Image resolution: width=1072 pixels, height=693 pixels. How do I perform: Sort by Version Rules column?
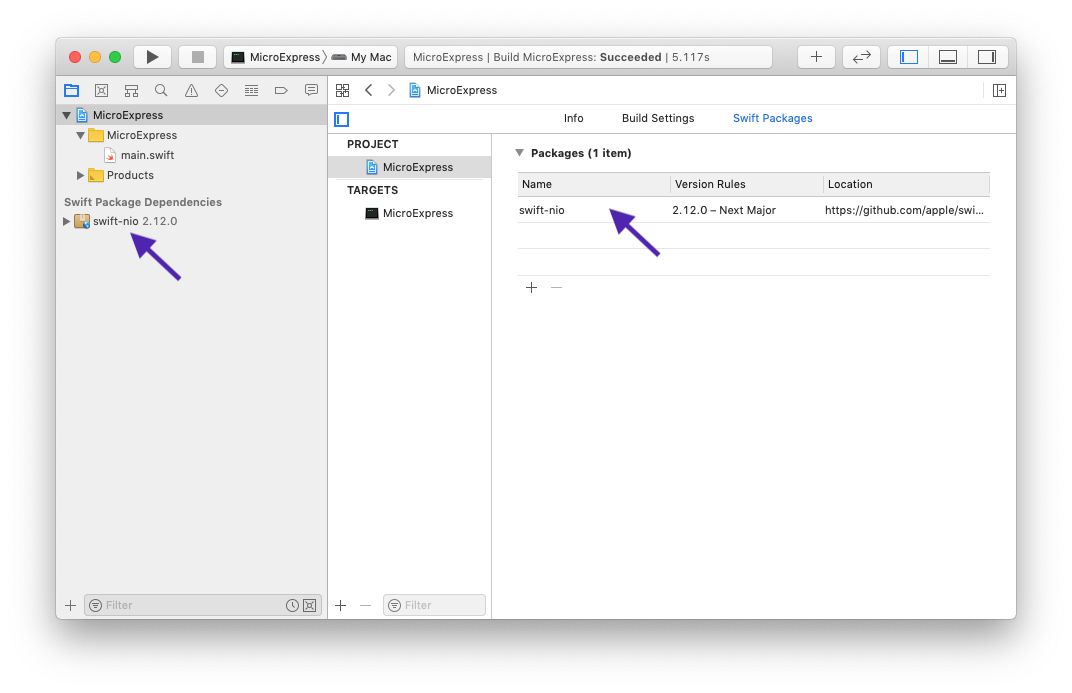747,185
